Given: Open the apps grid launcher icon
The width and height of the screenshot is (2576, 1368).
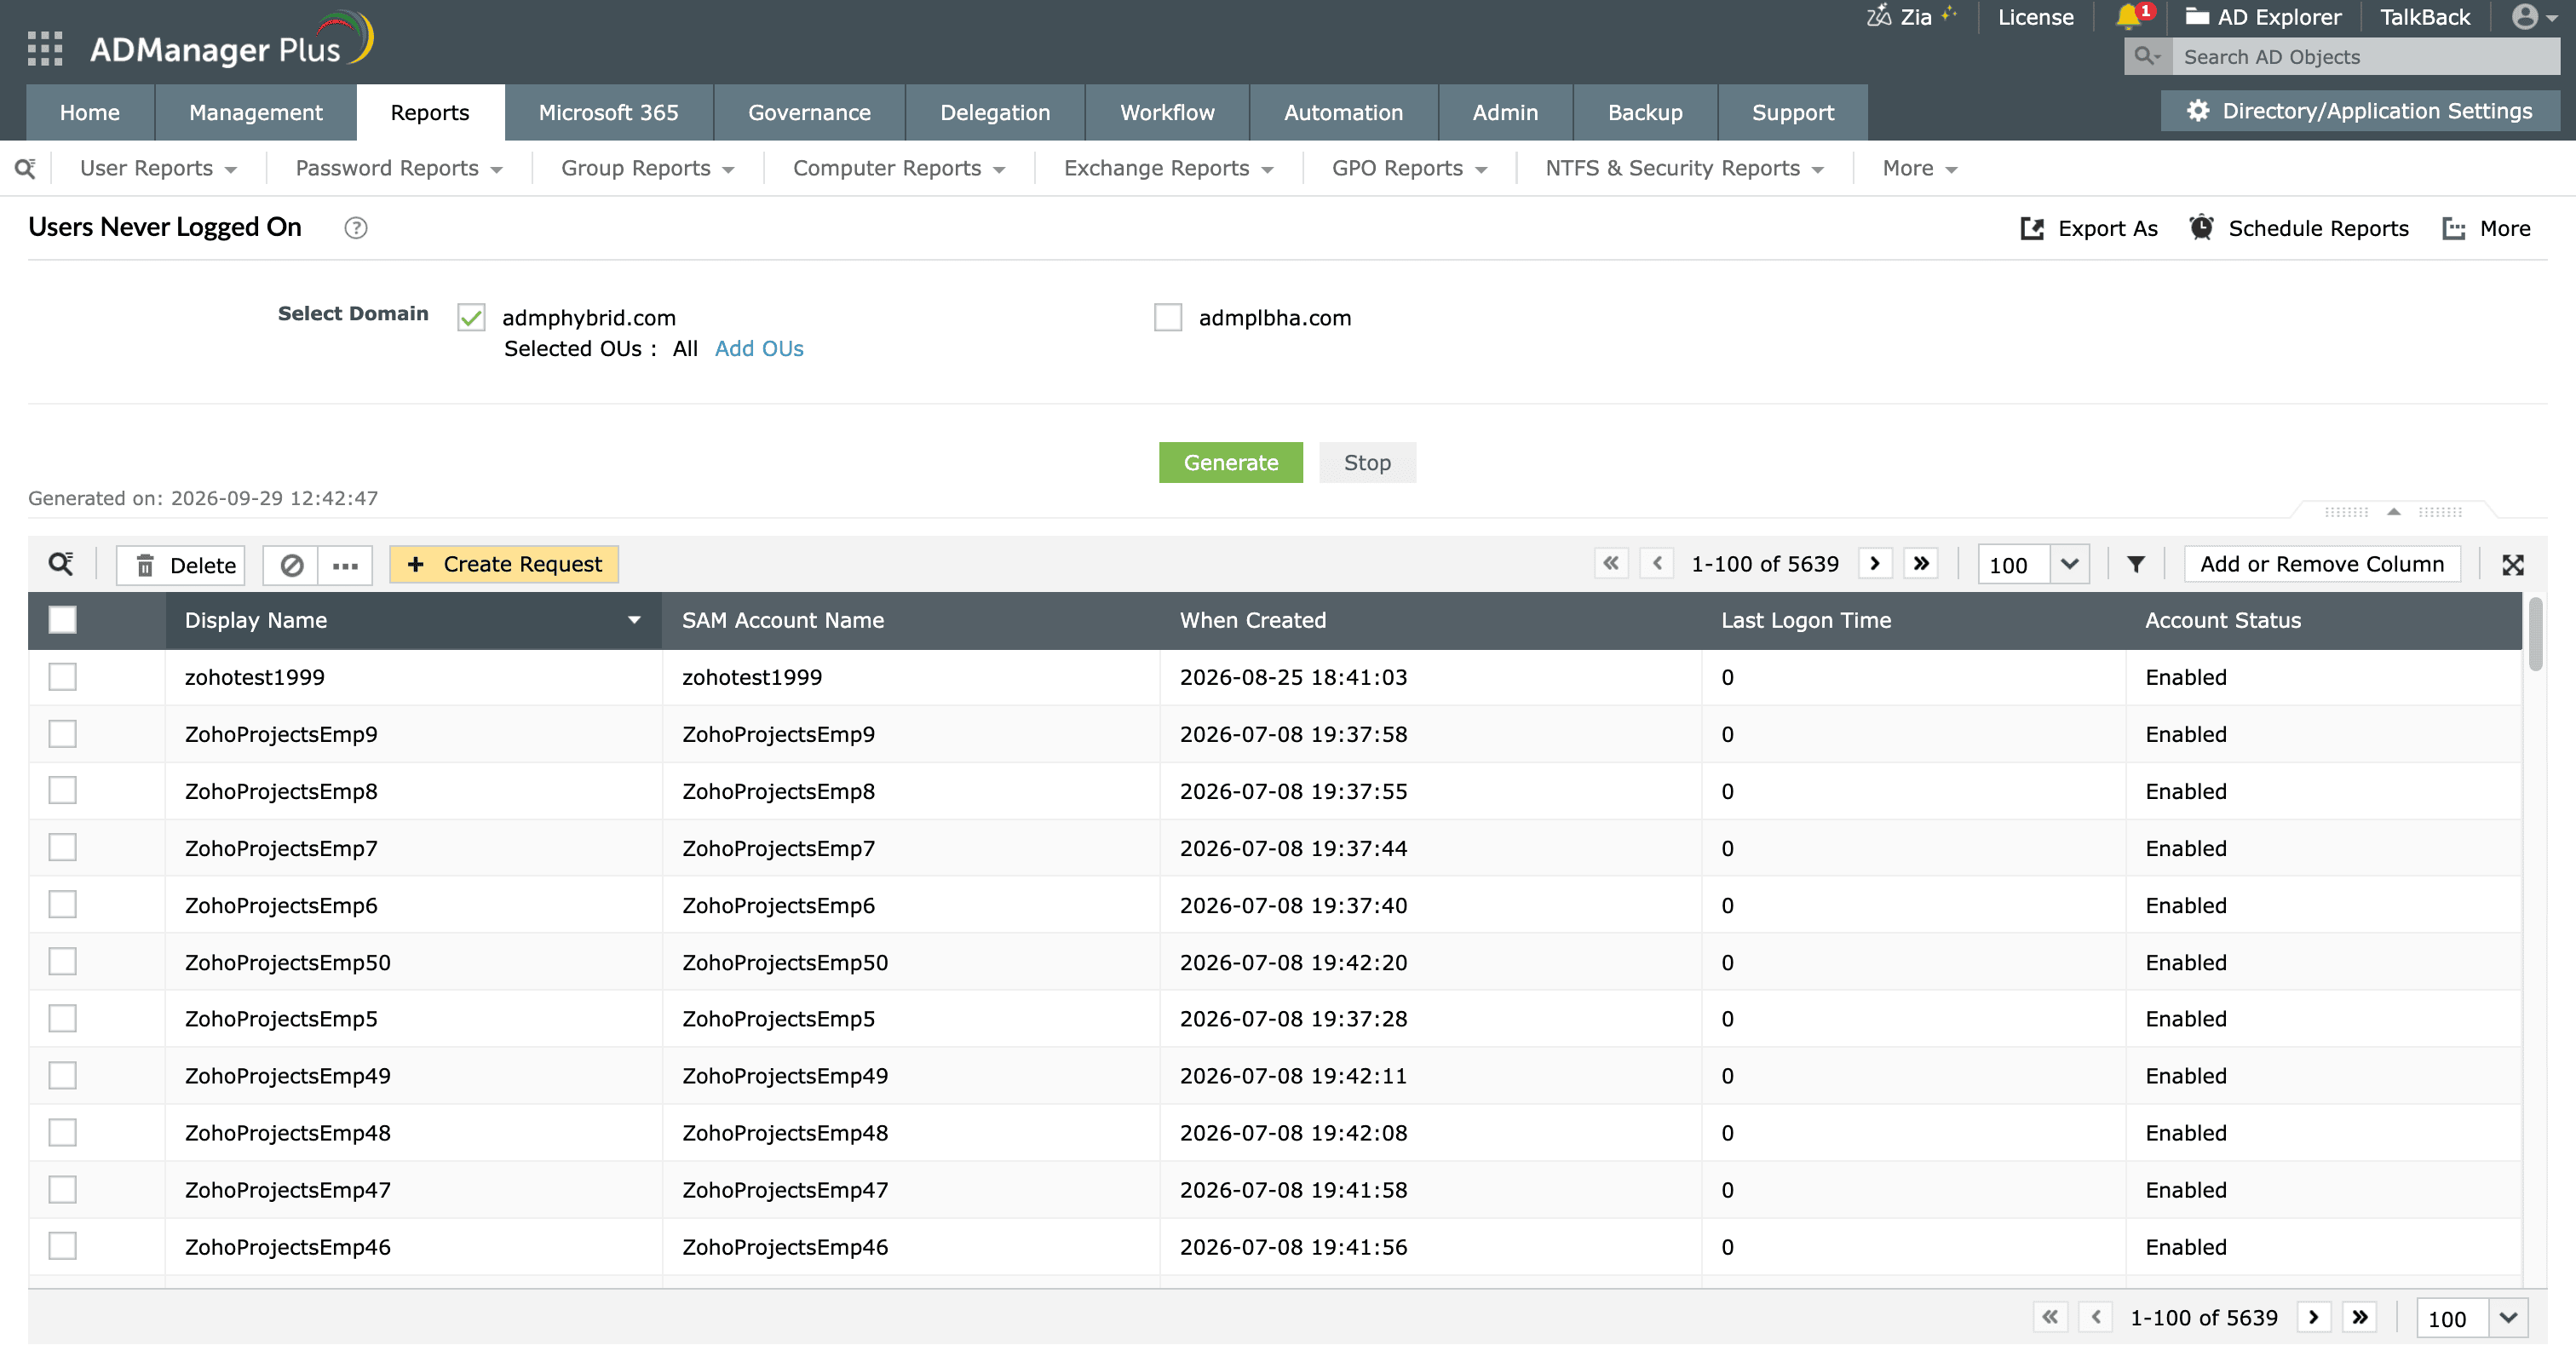Looking at the screenshot, I should [45, 48].
